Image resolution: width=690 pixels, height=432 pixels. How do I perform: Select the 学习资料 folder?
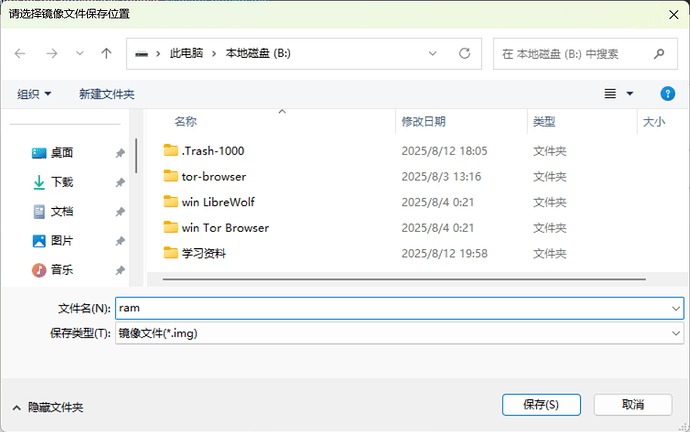(204, 253)
